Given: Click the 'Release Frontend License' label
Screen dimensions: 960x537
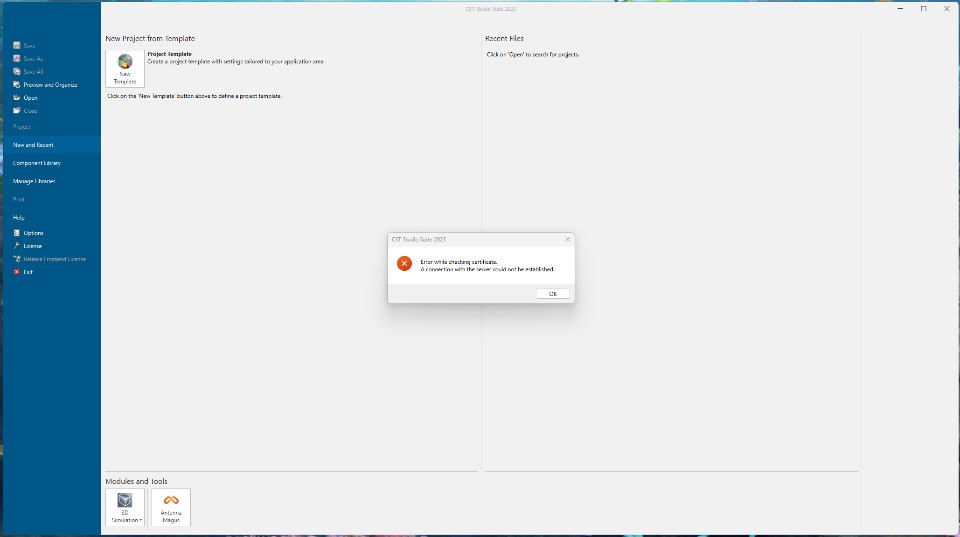Looking at the screenshot, I should [x=54, y=259].
